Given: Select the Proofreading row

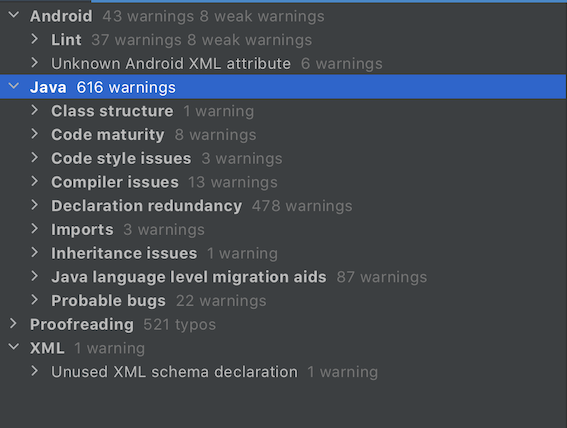Looking at the screenshot, I should (284, 325).
